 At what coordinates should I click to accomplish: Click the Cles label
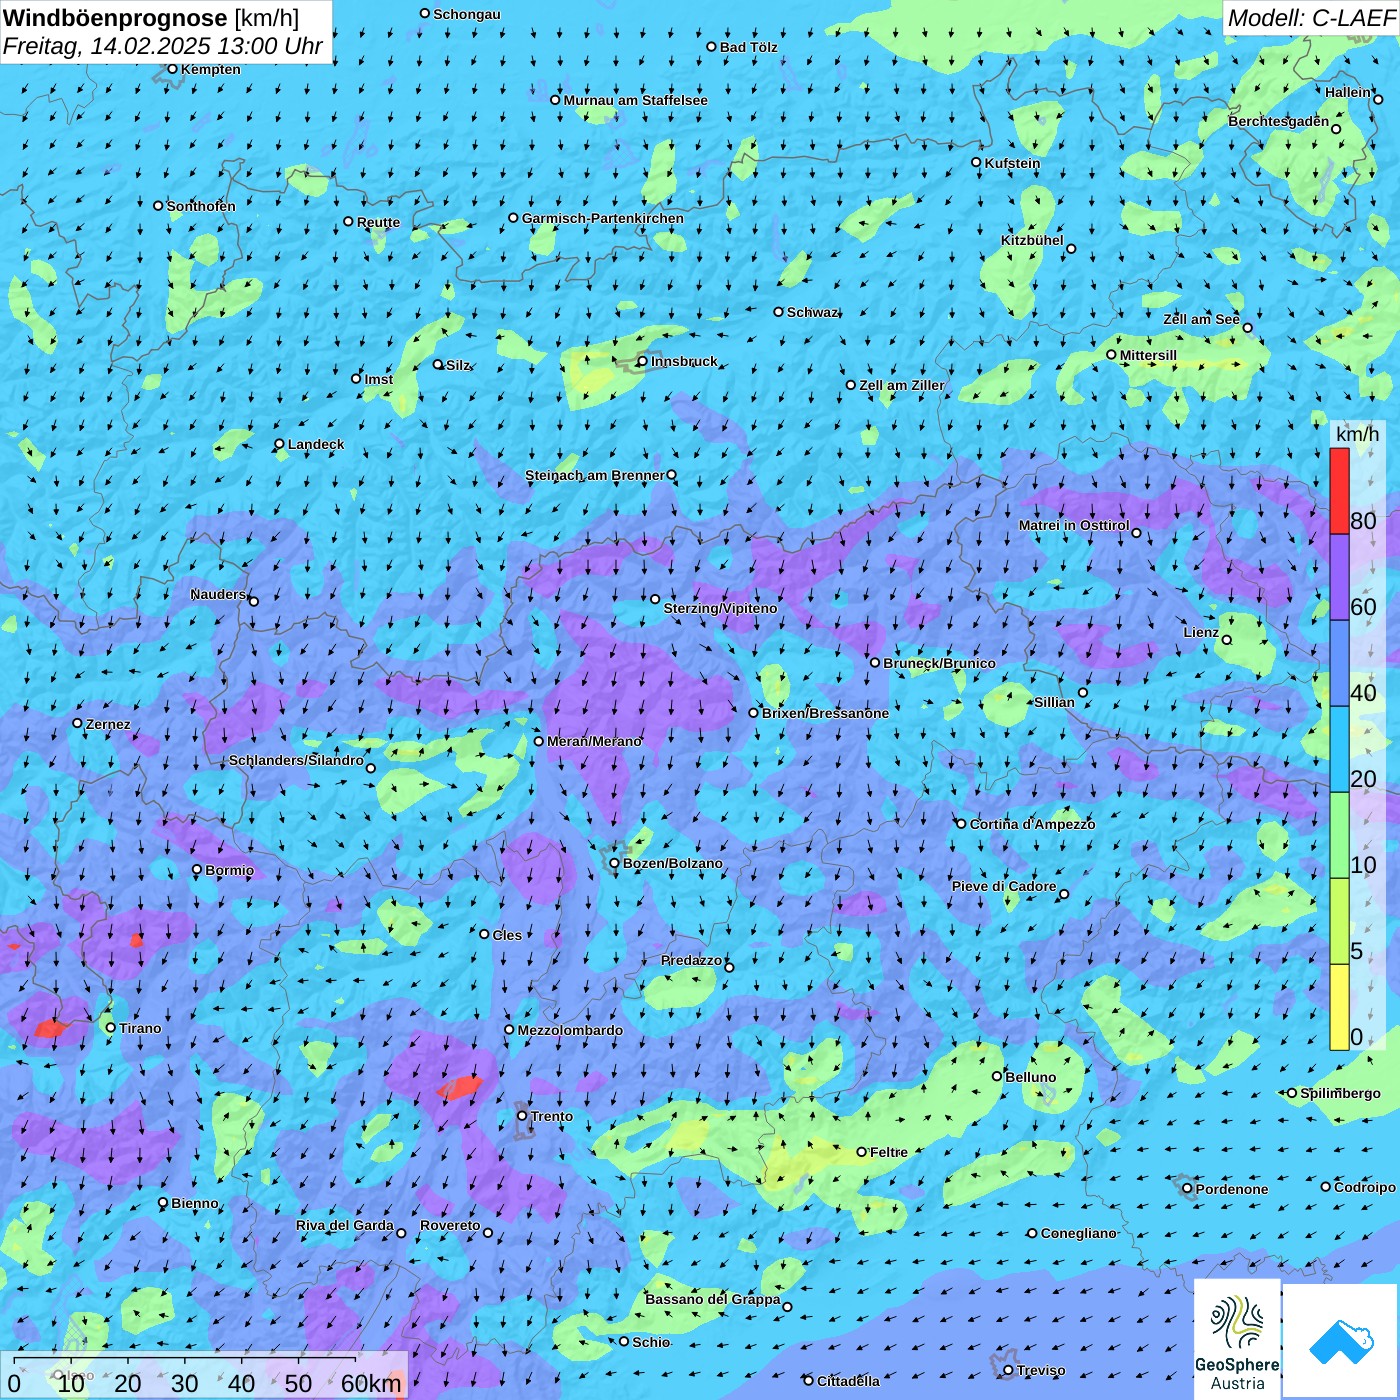pos(507,935)
